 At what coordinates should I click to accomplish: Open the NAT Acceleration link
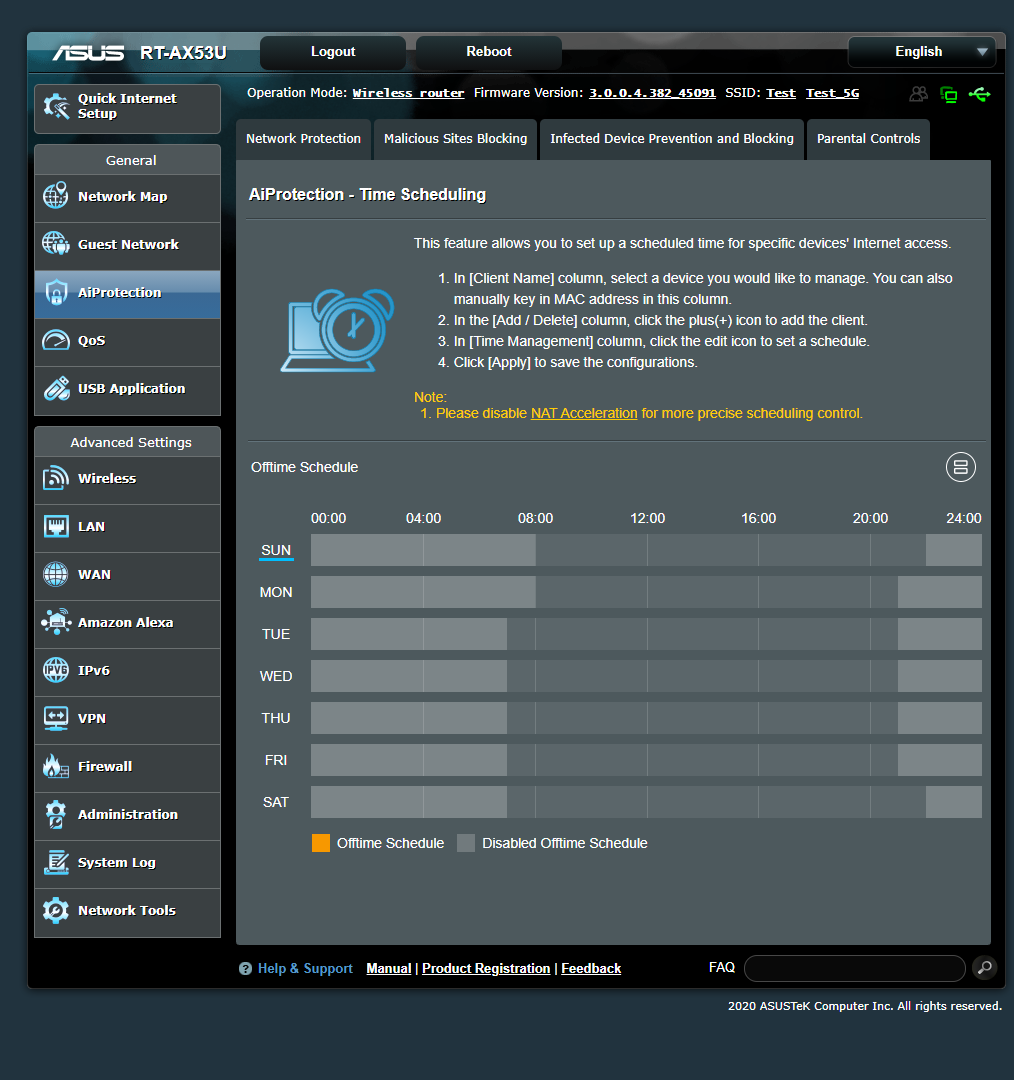(583, 413)
